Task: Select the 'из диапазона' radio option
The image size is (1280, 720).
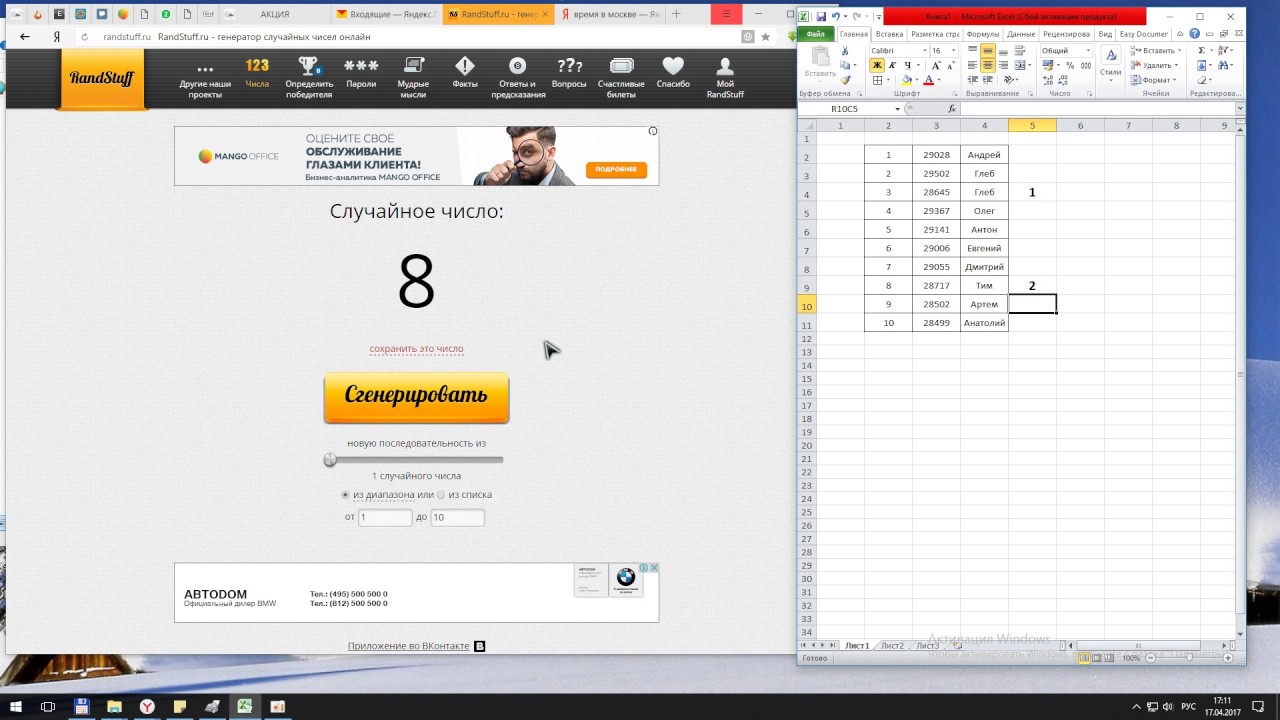Action: [x=345, y=494]
